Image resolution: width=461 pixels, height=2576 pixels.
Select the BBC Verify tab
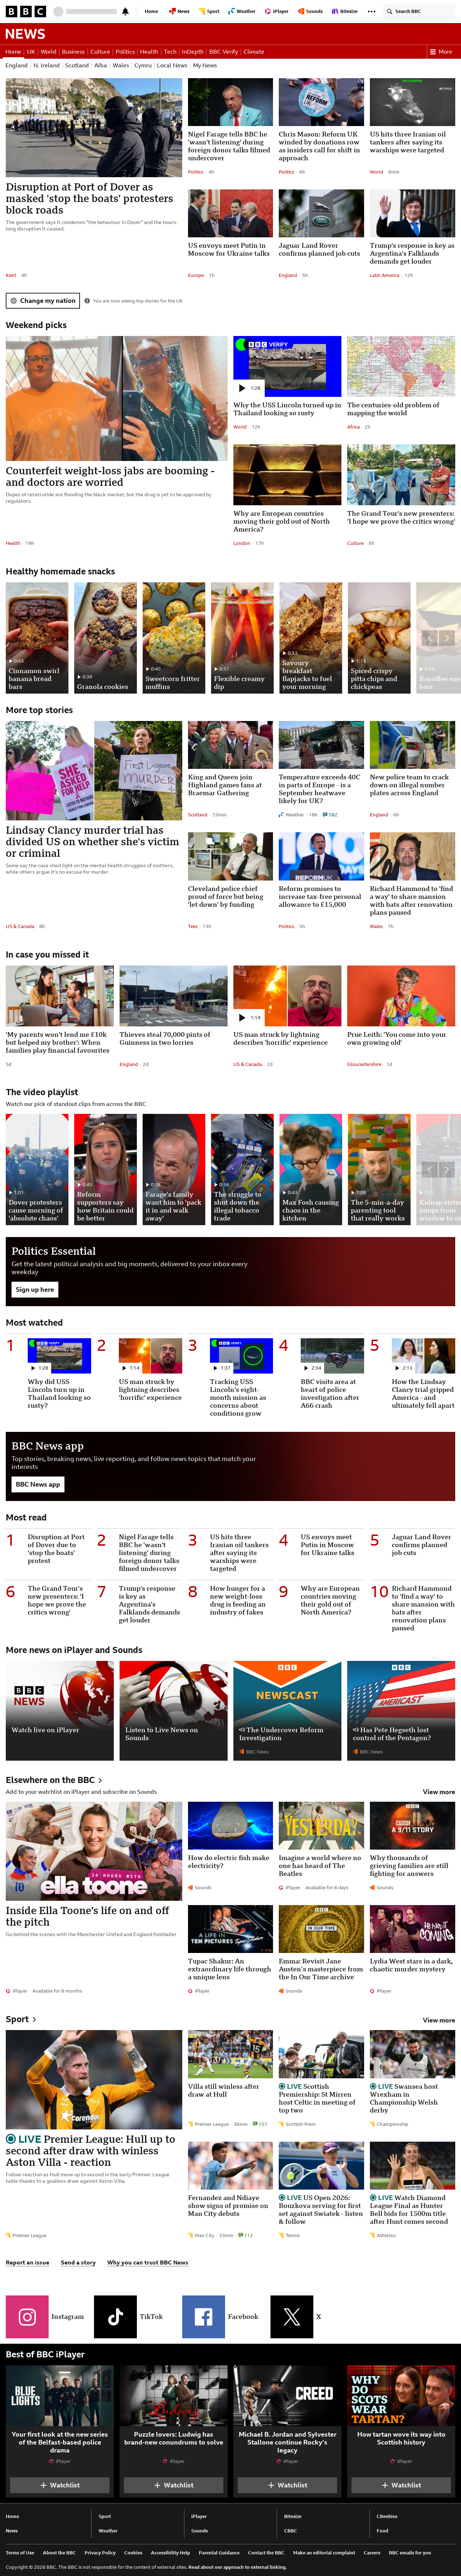click(224, 51)
